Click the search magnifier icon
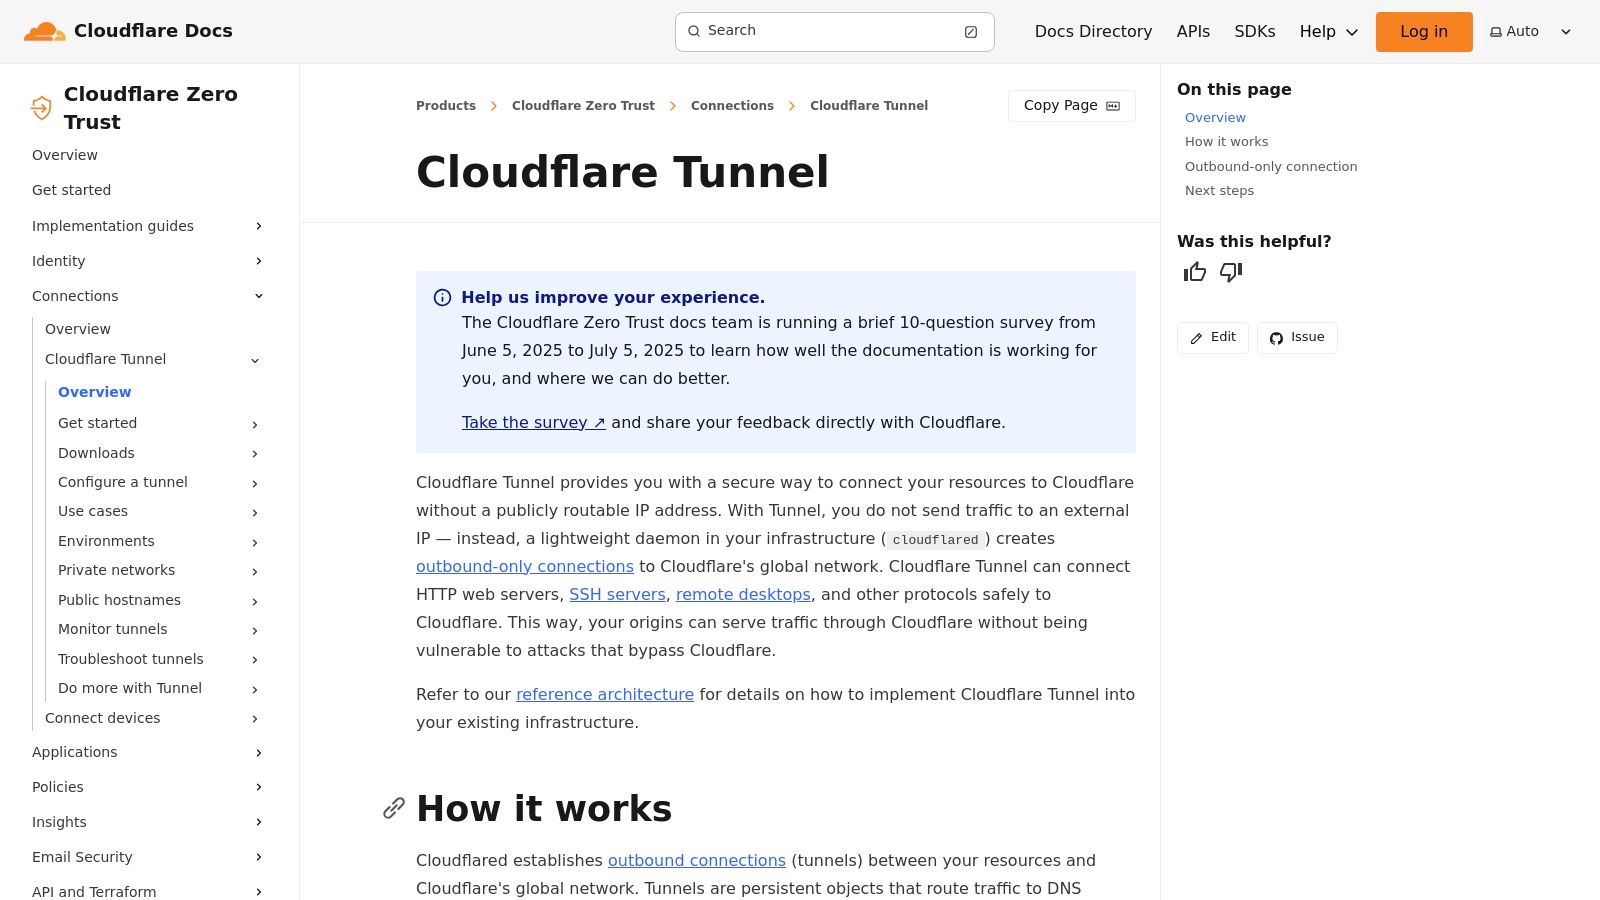The width and height of the screenshot is (1600, 900). (694, 31)
